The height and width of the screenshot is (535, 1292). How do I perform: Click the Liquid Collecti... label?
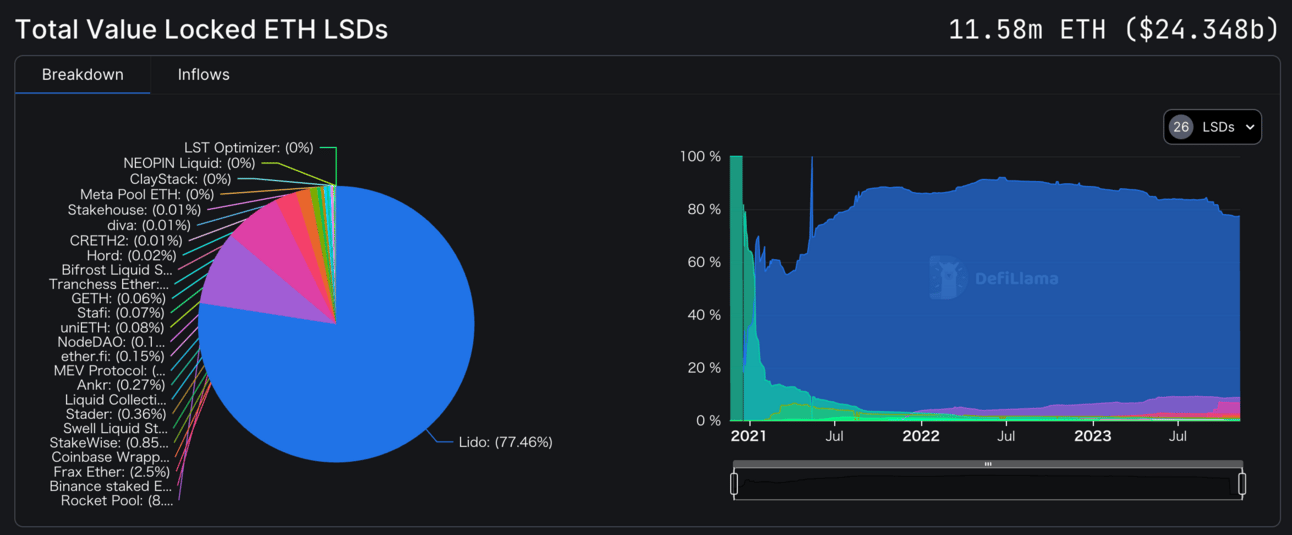116,400
